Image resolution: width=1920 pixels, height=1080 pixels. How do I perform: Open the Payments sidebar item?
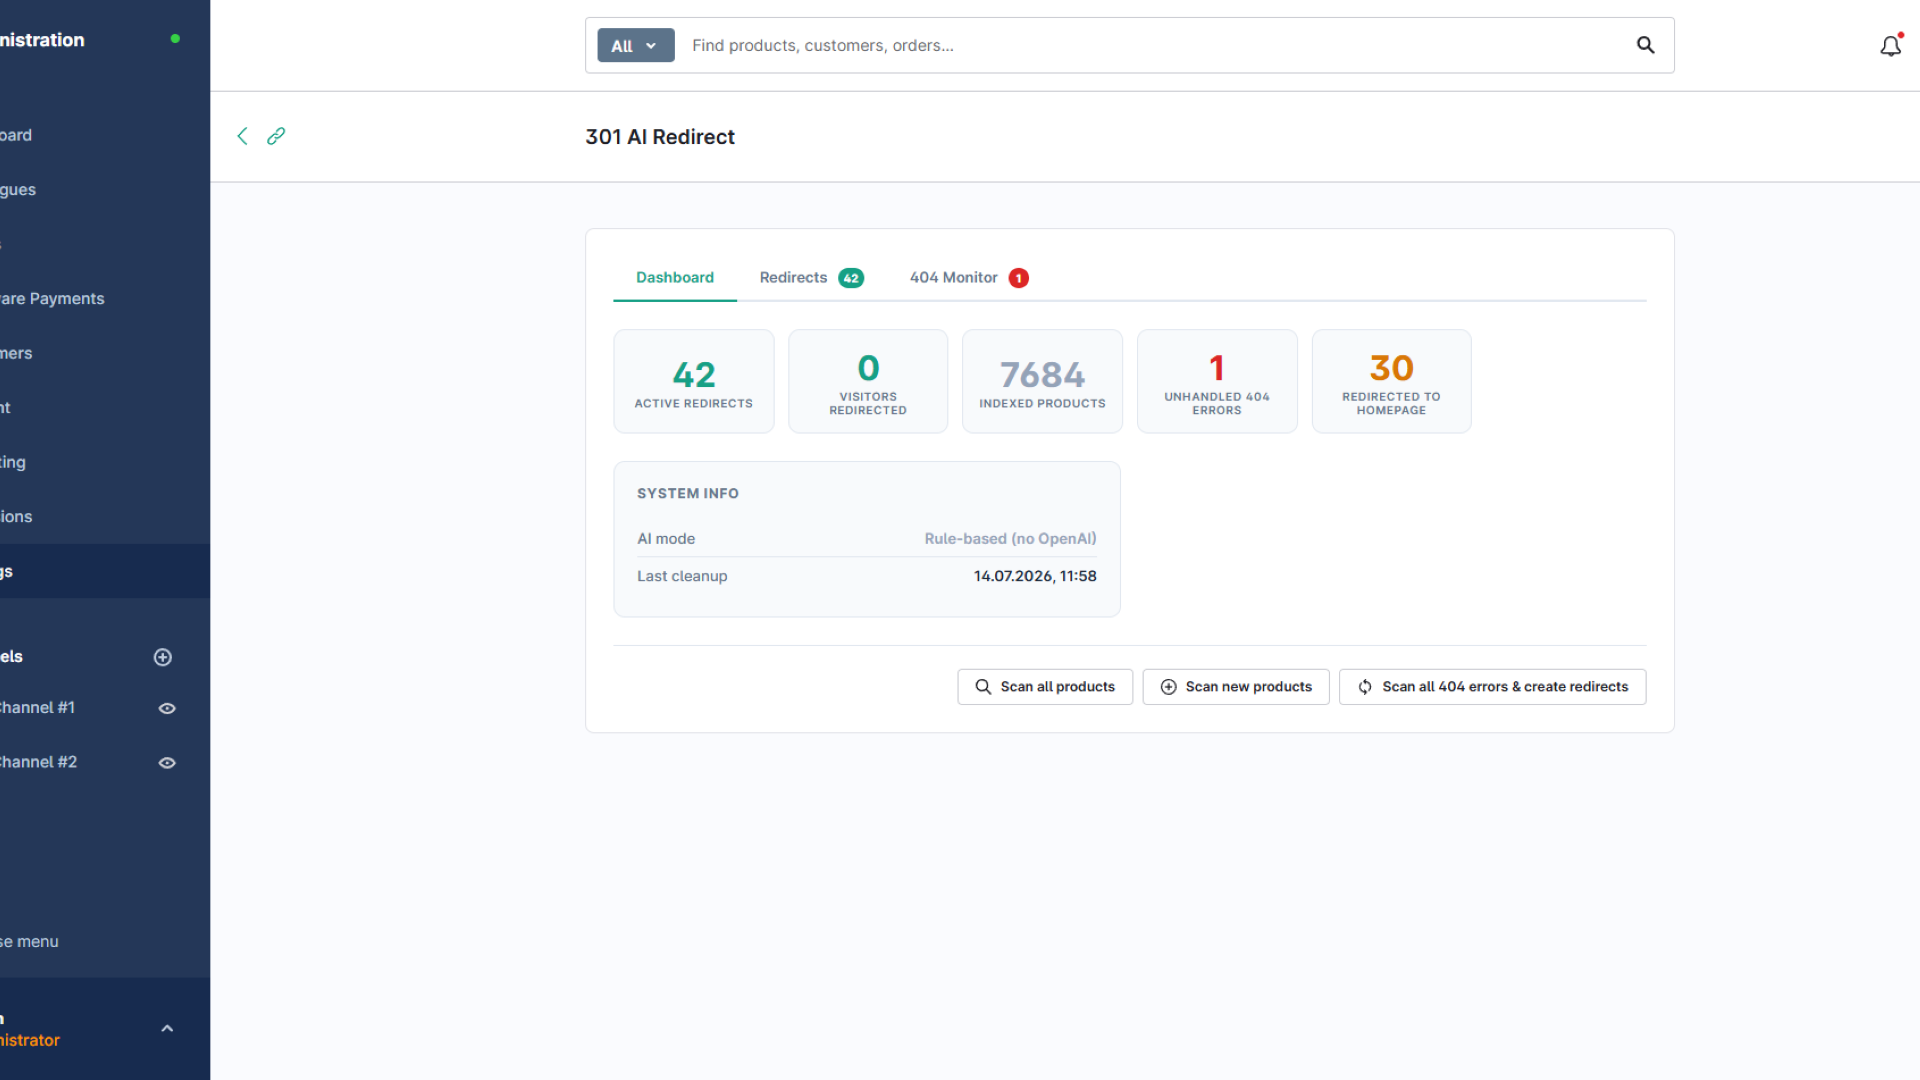105,299
